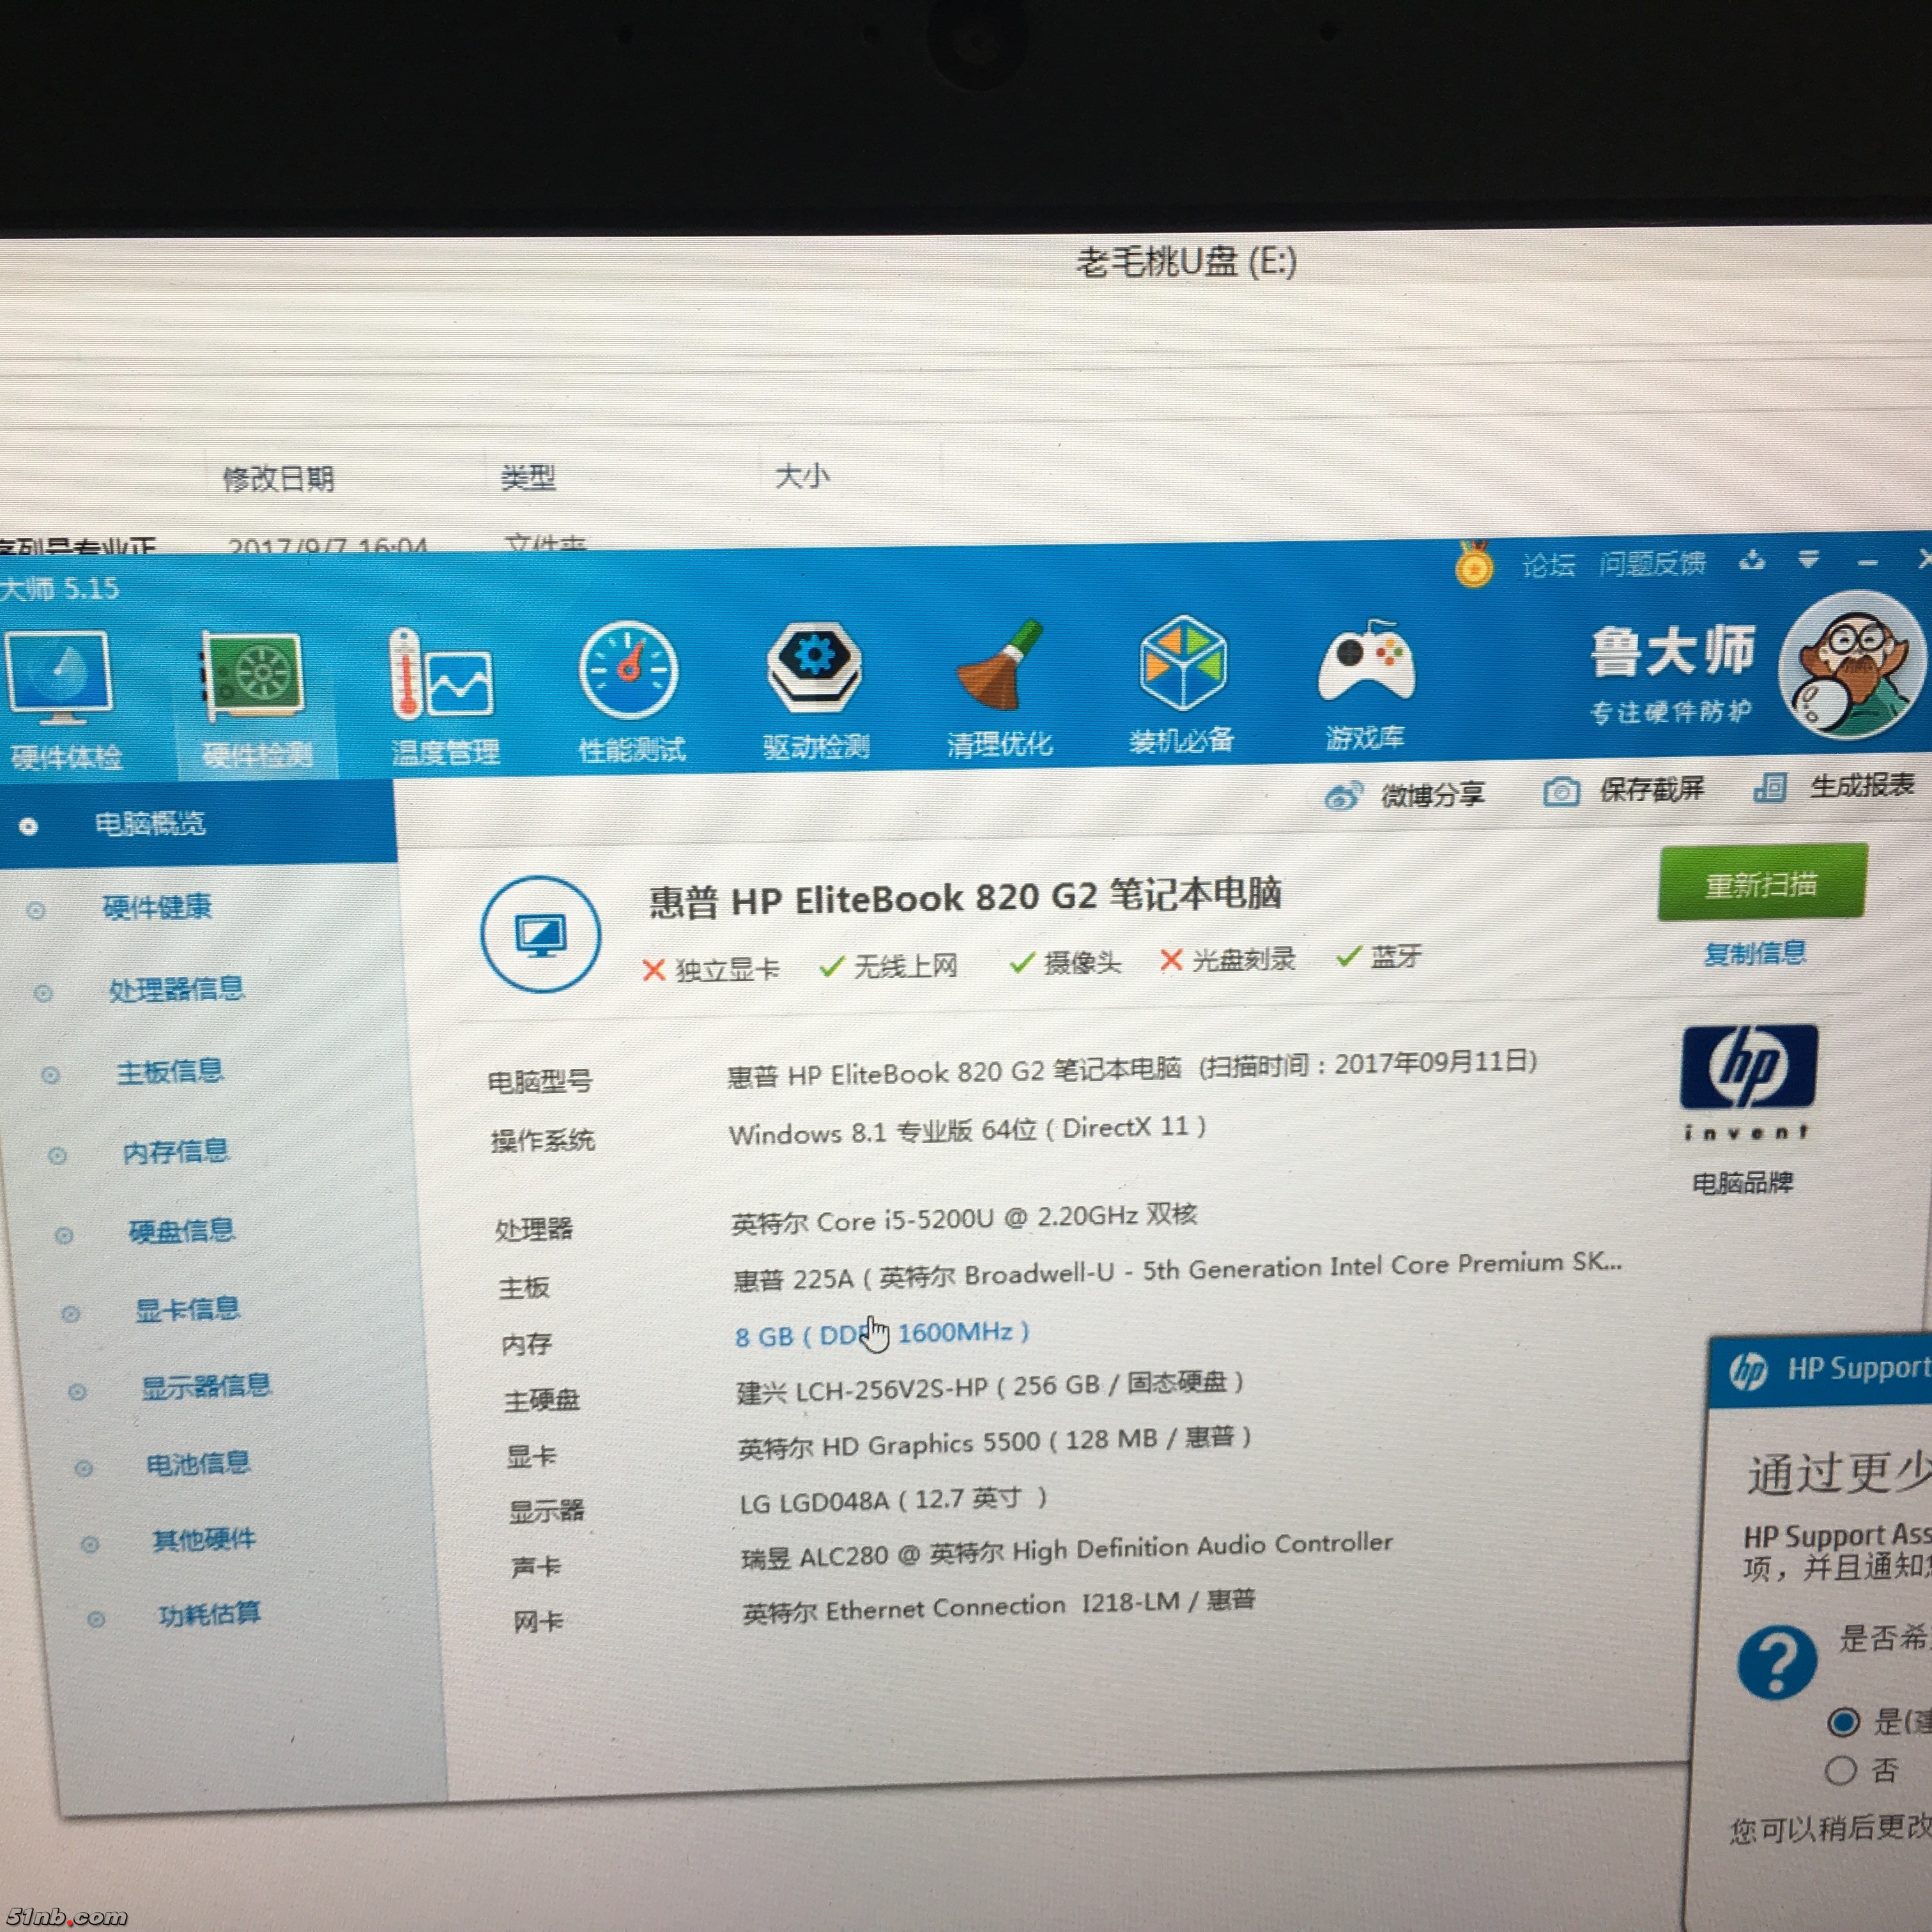Open the 驱动检测 driver detection icon
This screenshot has height=1932, width=1932.
(814, 666)
